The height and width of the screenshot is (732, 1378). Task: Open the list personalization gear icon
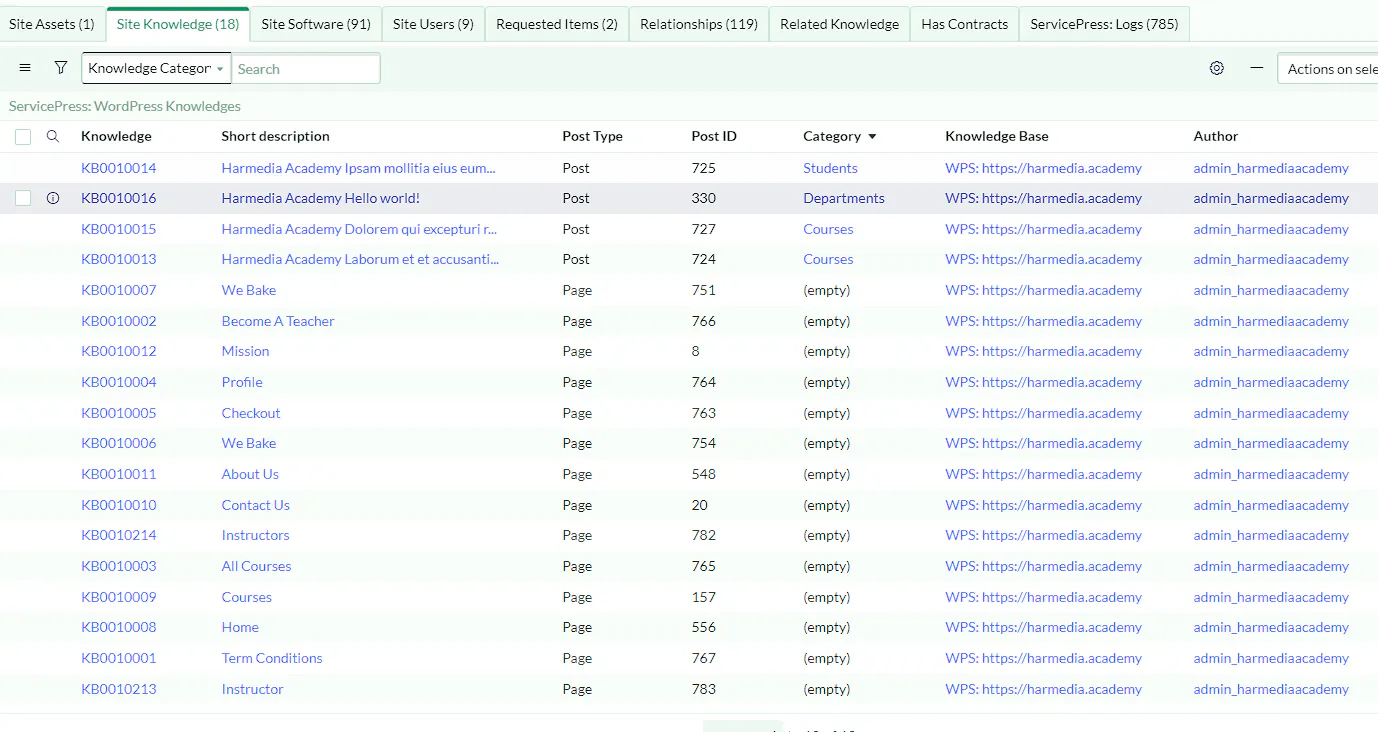tap(1217, 68)
